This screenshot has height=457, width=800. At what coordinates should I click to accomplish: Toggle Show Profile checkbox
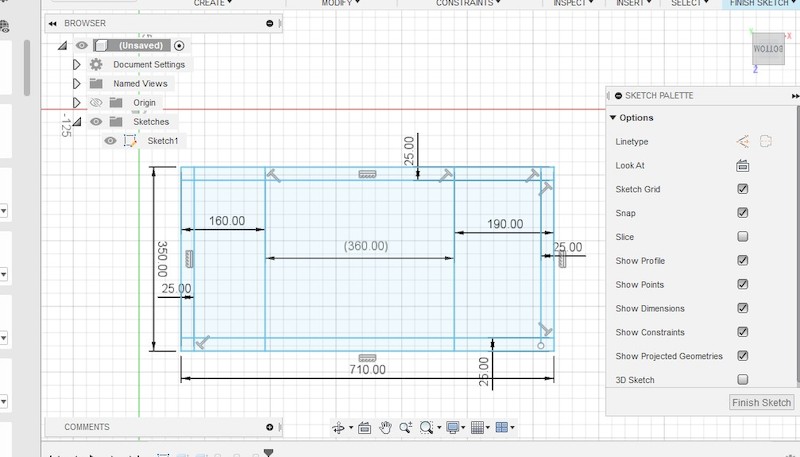click(x=743, y=260)
